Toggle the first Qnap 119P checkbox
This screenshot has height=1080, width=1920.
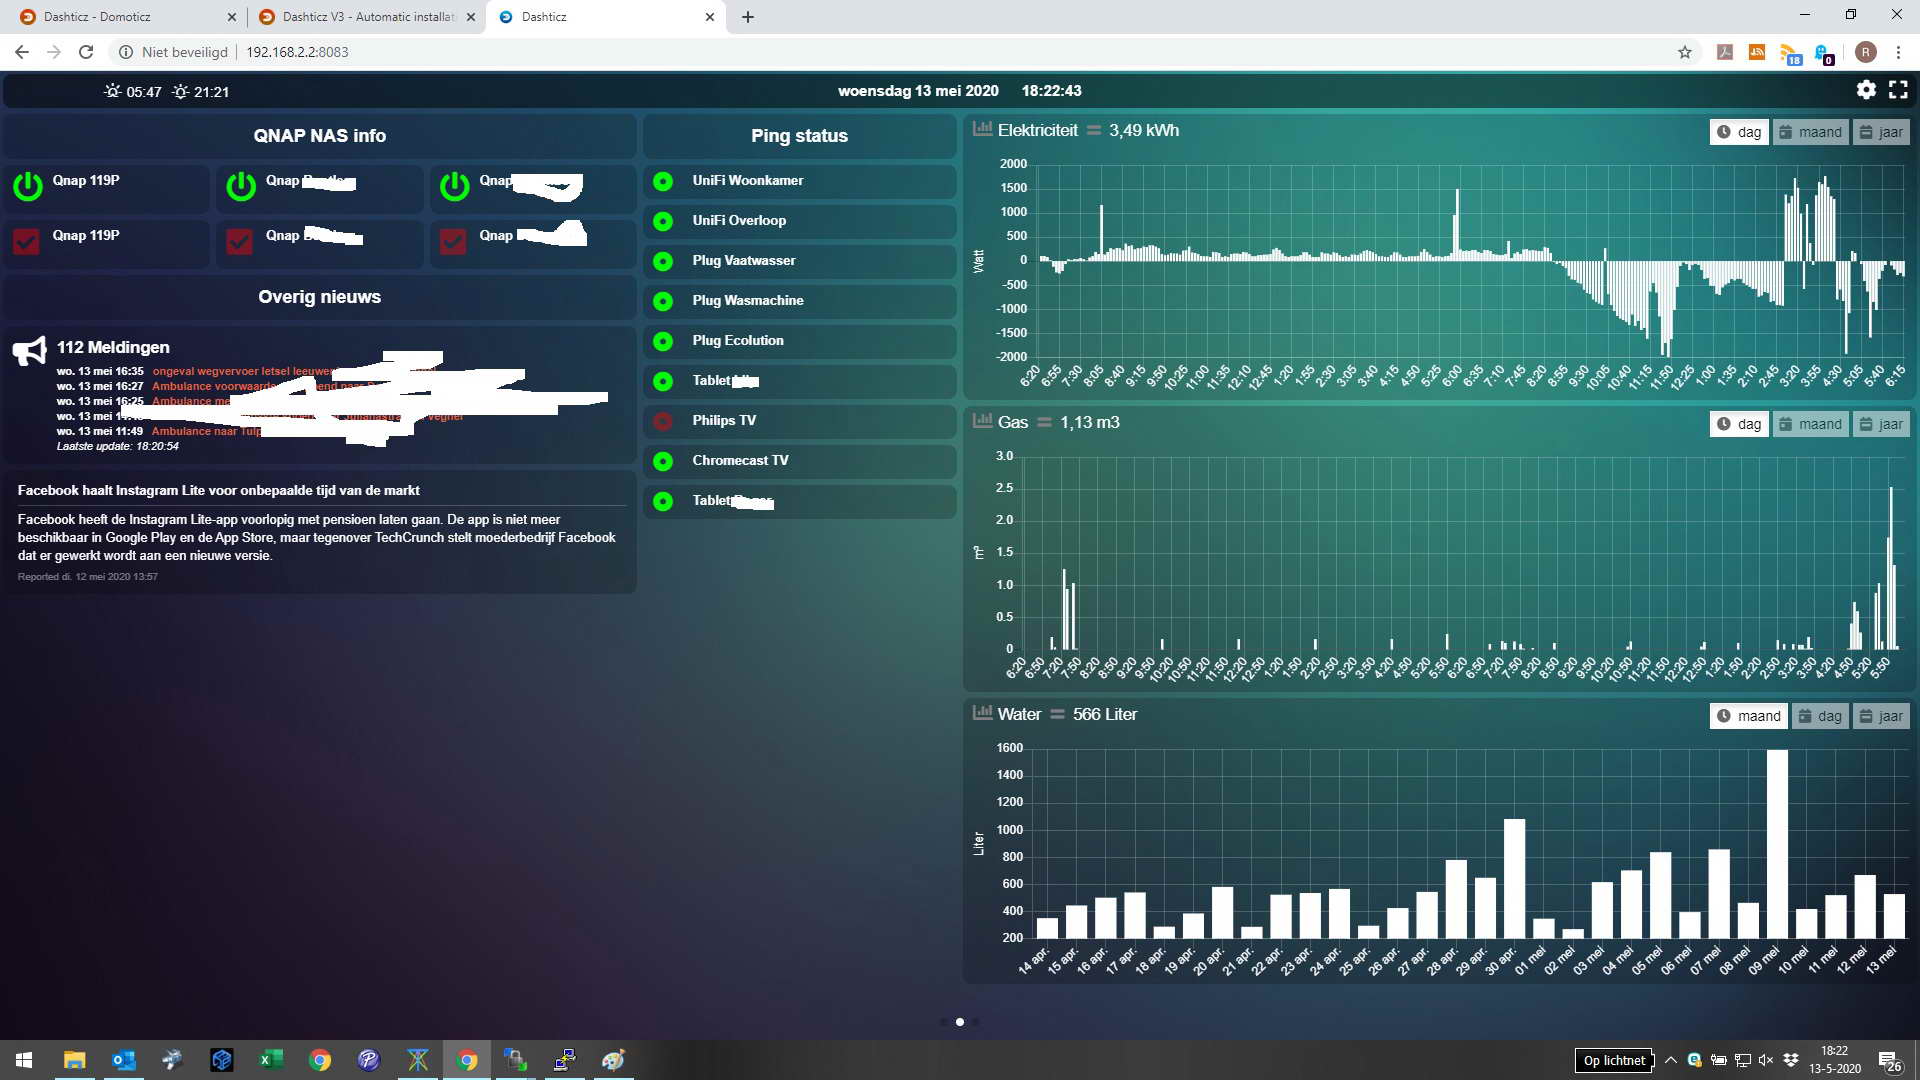(x=26, y=241)
